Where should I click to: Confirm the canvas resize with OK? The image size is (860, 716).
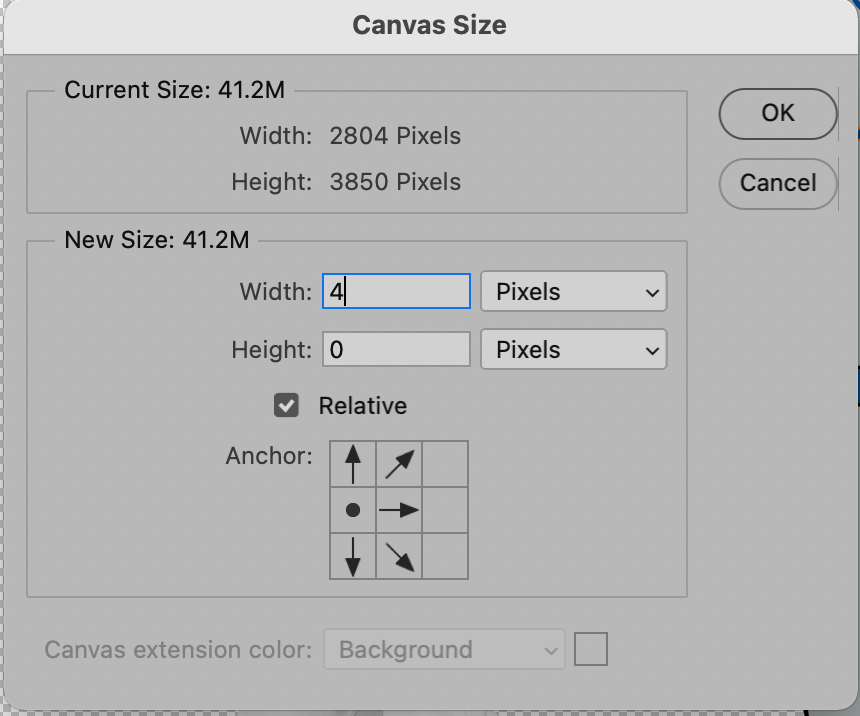(x=777, y=113)
